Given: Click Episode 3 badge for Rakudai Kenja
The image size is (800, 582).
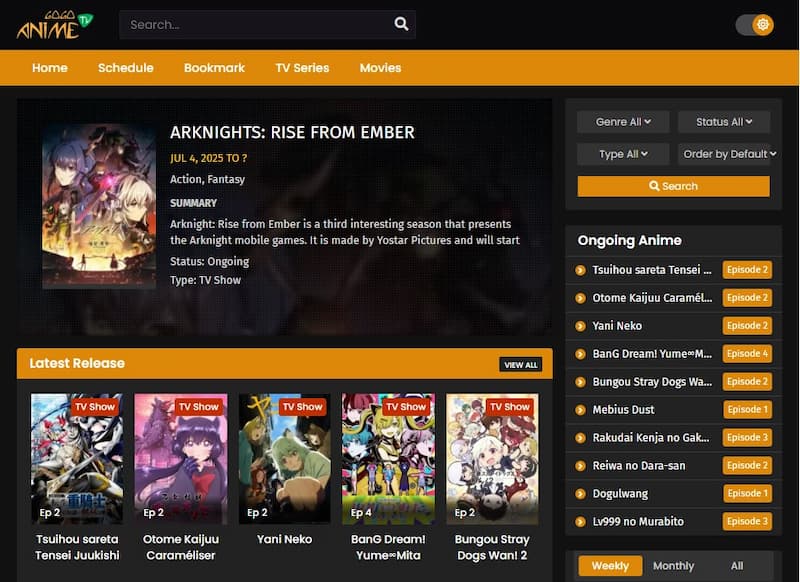Looking at the screenshot, I should tap(747, 438).
